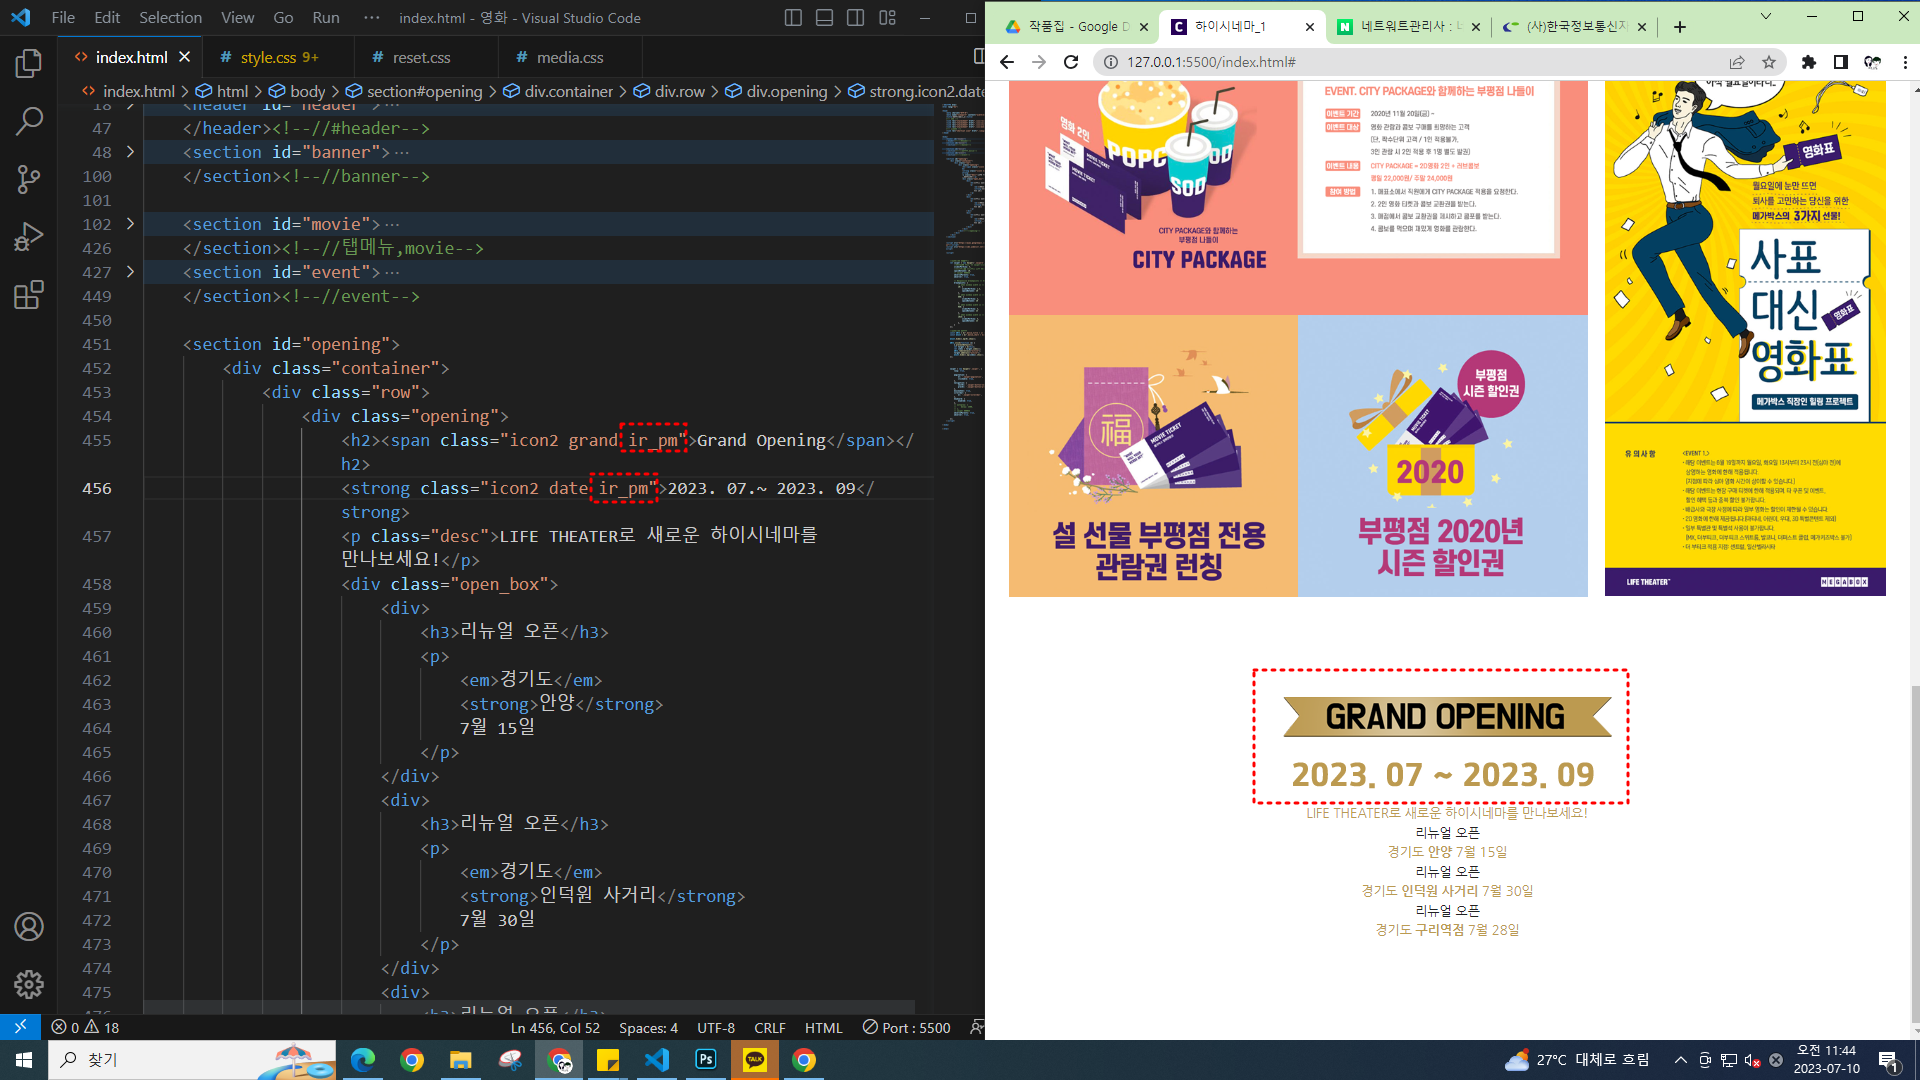Open the Source Control view
Screen dimensions: 1920x1080
point(28,179)
